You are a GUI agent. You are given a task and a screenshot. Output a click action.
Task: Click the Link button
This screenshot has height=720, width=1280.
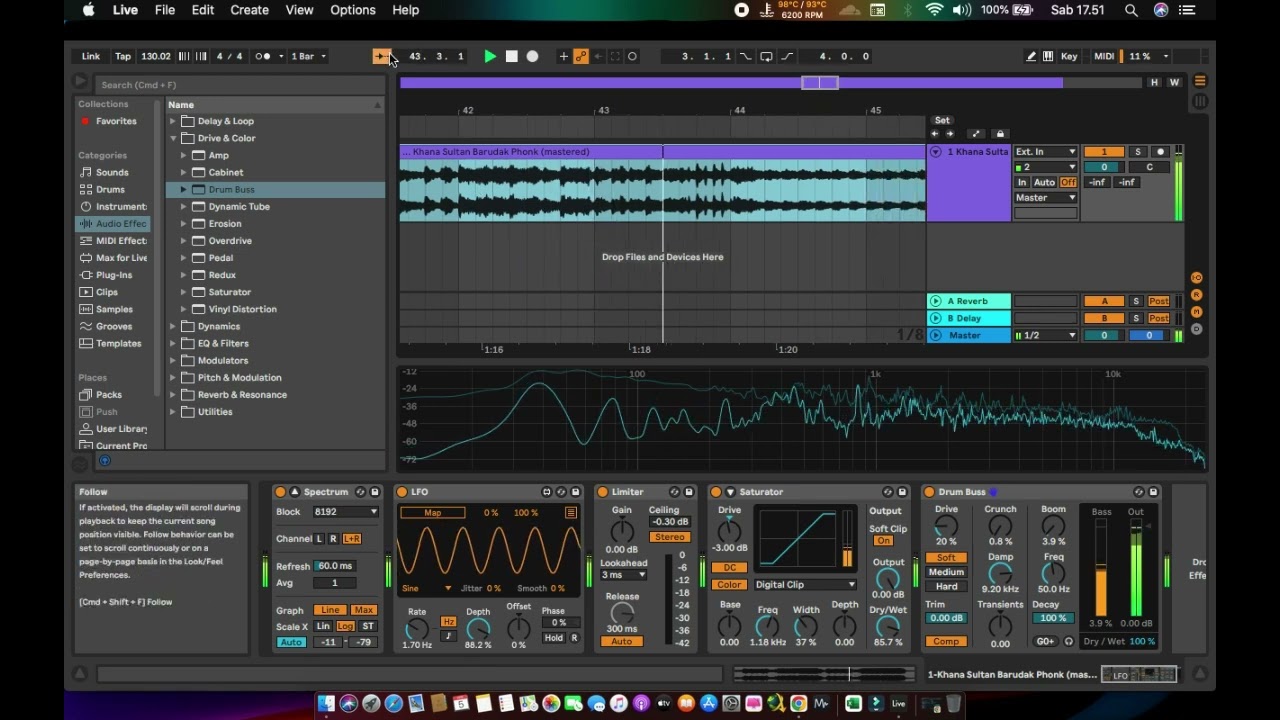click(90, 56)
